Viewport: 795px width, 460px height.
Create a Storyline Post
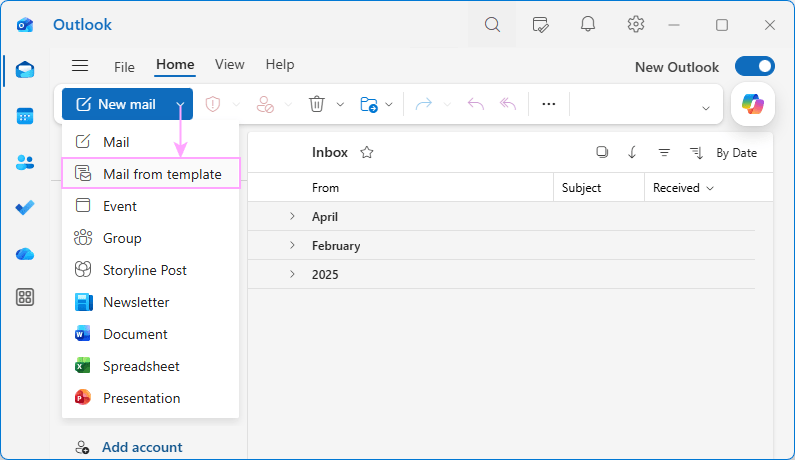pyautogui.click(x=150, y=270)
